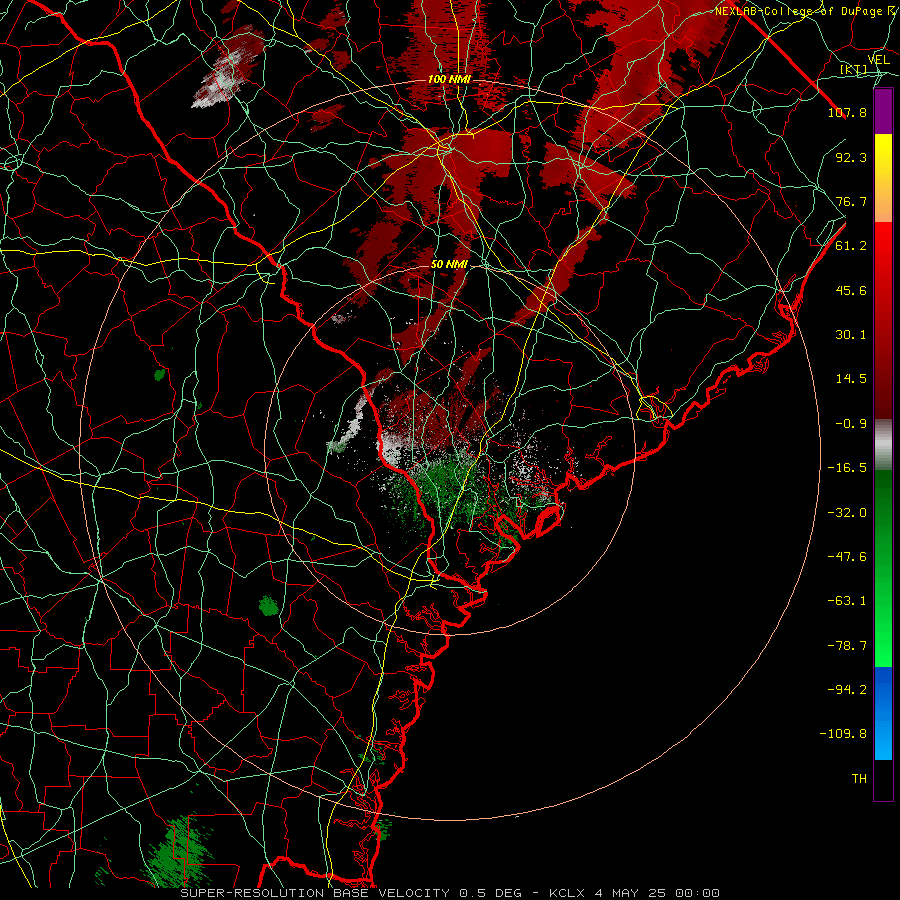This screenshot has height=900, width=900.
Task: Click the -32.0 value on velocity scale
Action: coord(847,513)
